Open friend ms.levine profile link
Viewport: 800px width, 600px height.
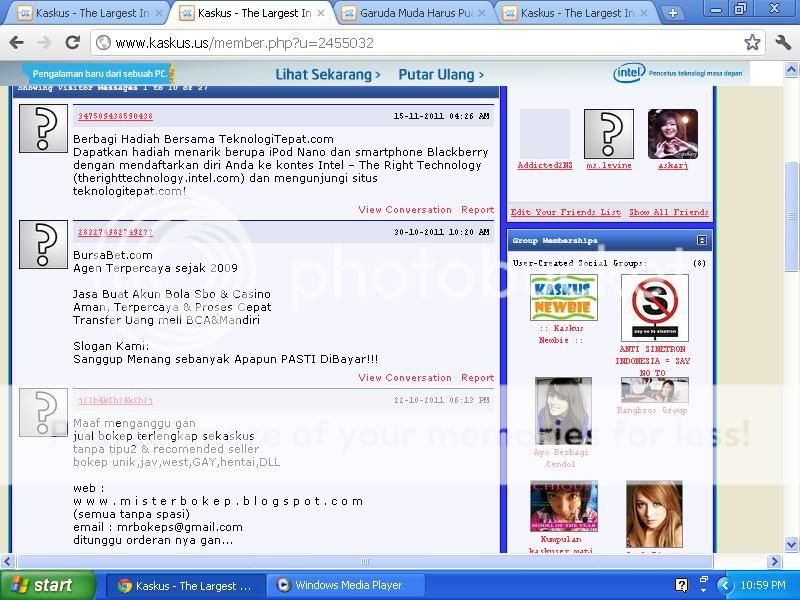coord(609,165)
